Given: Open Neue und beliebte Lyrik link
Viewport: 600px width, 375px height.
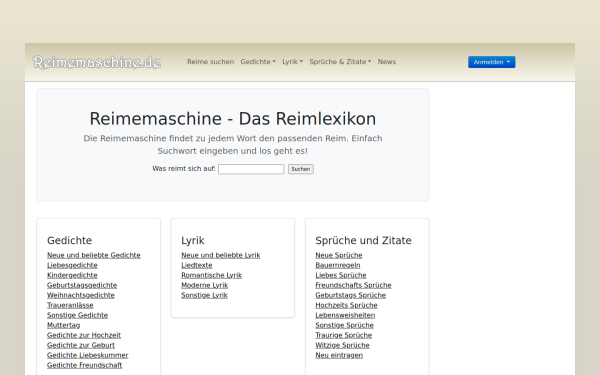Looking at the screenshot, I should tap(221, 255).
